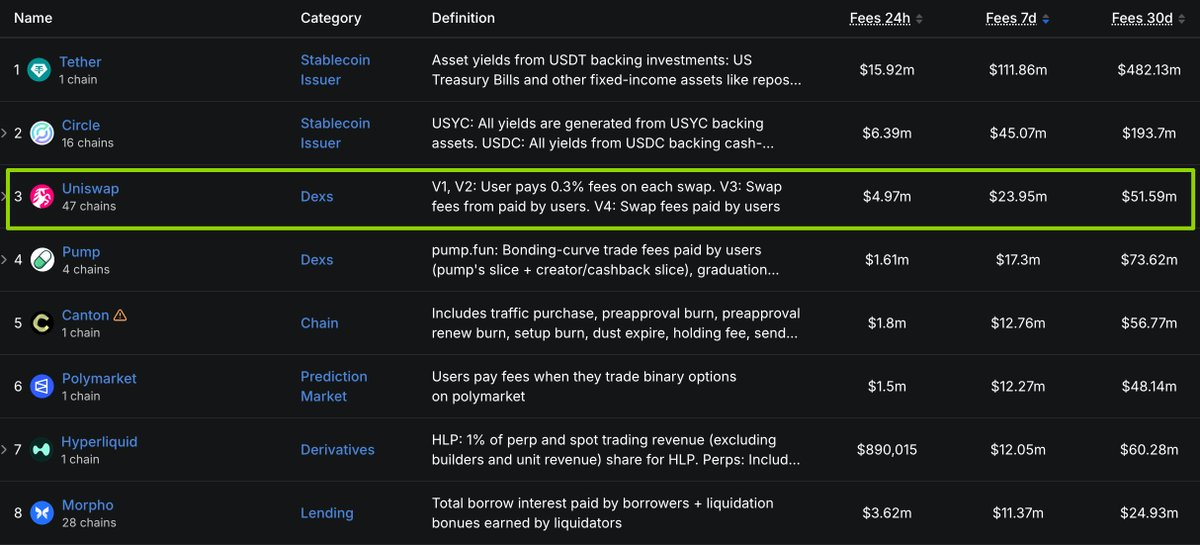Click the Hyperliquid logo icon
Image resolution: width=1200 pixels, height=545 pixels.
[42, 450]
